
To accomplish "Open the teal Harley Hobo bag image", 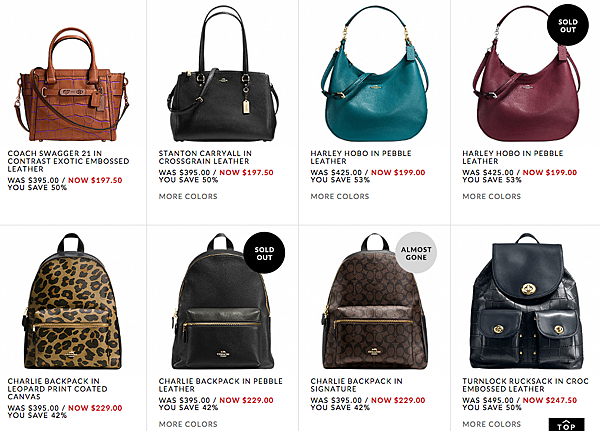I will tap(375, 74).
